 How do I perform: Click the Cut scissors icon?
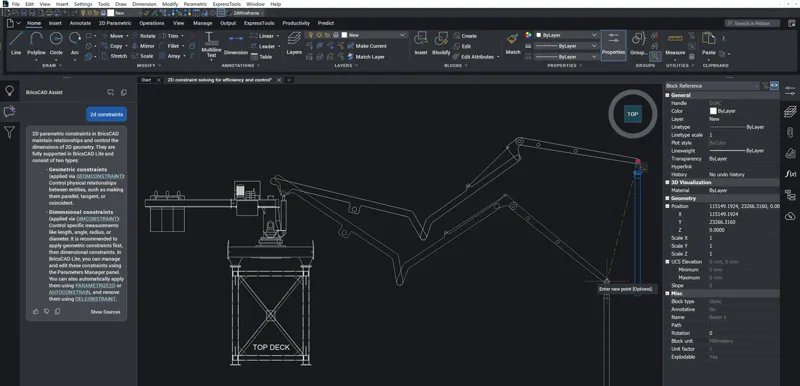(723, 39)
